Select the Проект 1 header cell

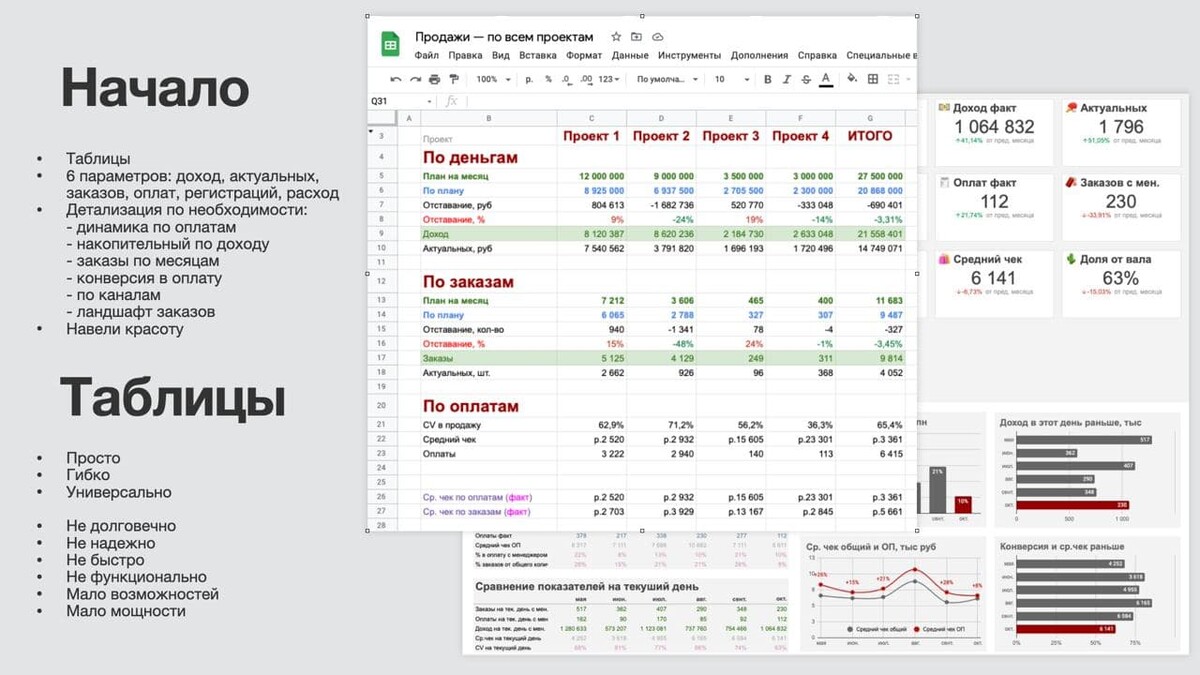click(x=592, y=136)
